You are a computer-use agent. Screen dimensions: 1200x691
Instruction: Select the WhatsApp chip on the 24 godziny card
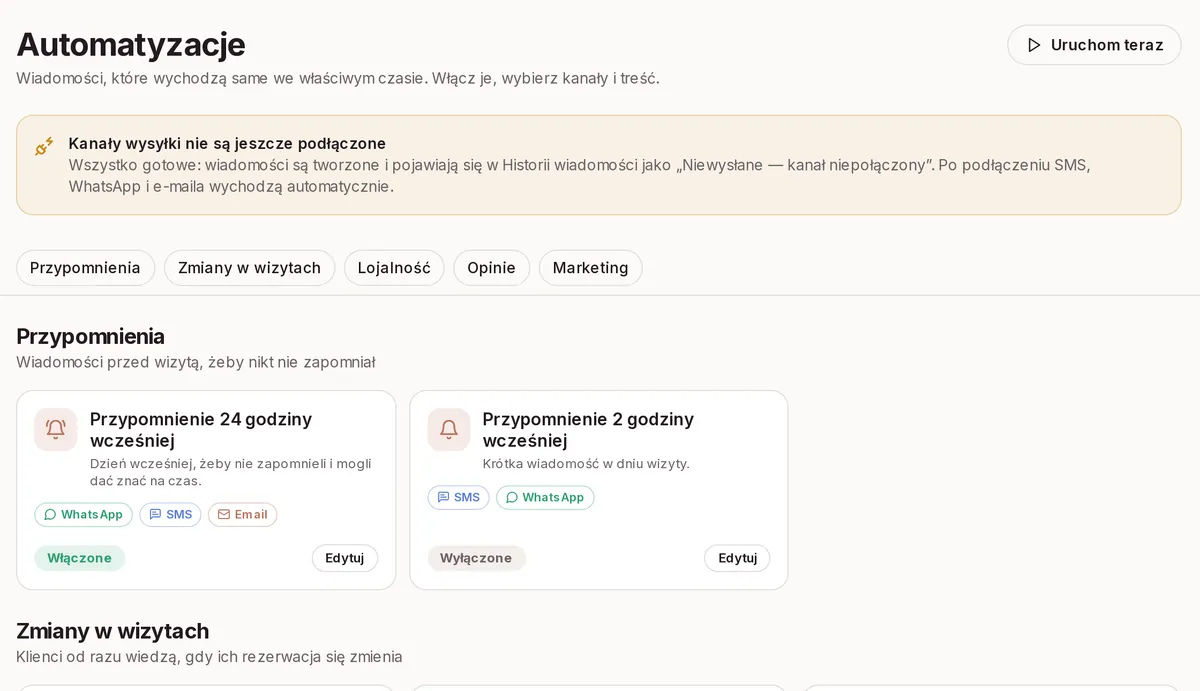point(84,514)
